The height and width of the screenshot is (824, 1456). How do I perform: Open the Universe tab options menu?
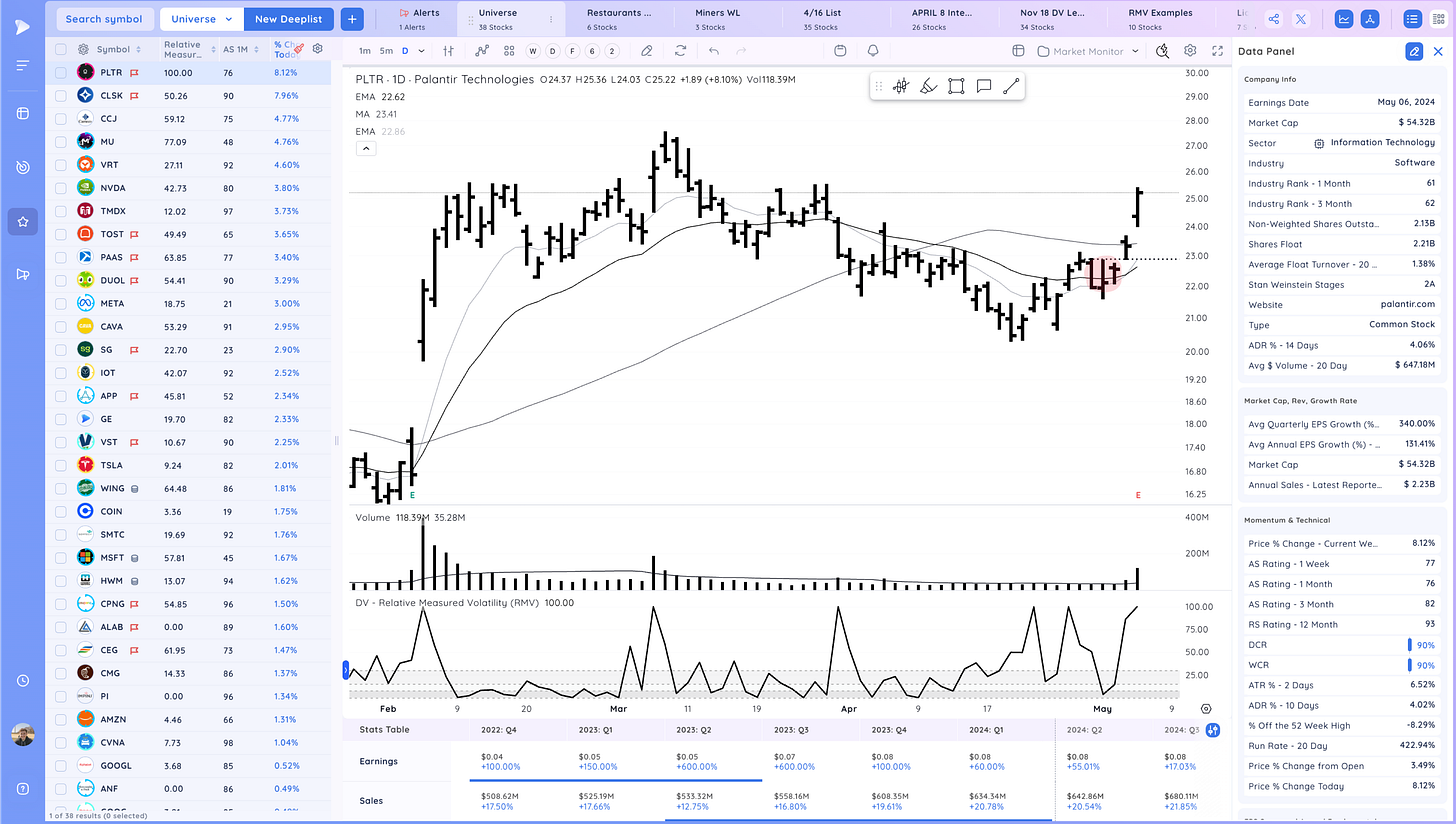coord(551,19)
